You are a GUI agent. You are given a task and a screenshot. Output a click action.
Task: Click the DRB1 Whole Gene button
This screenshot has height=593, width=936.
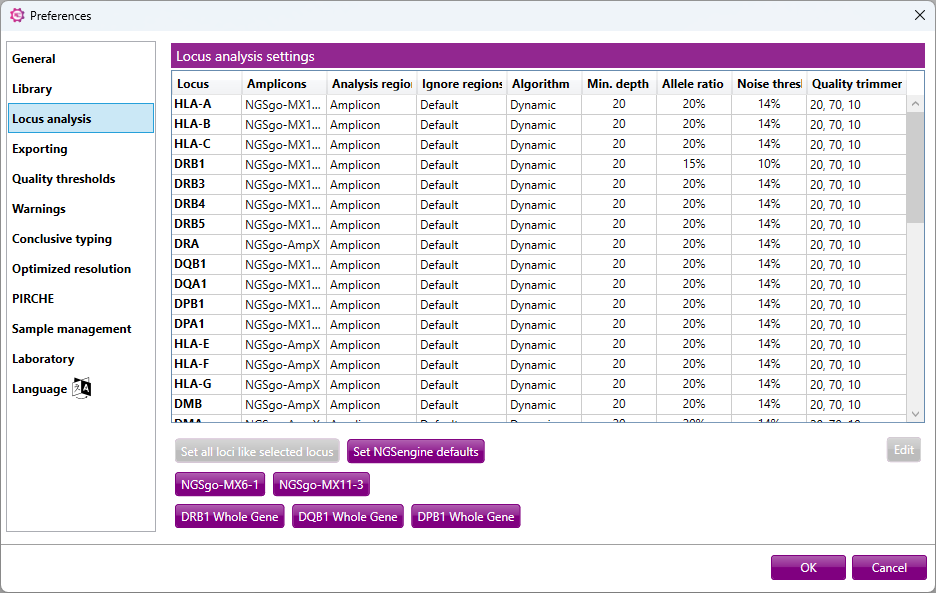point(230,516)
